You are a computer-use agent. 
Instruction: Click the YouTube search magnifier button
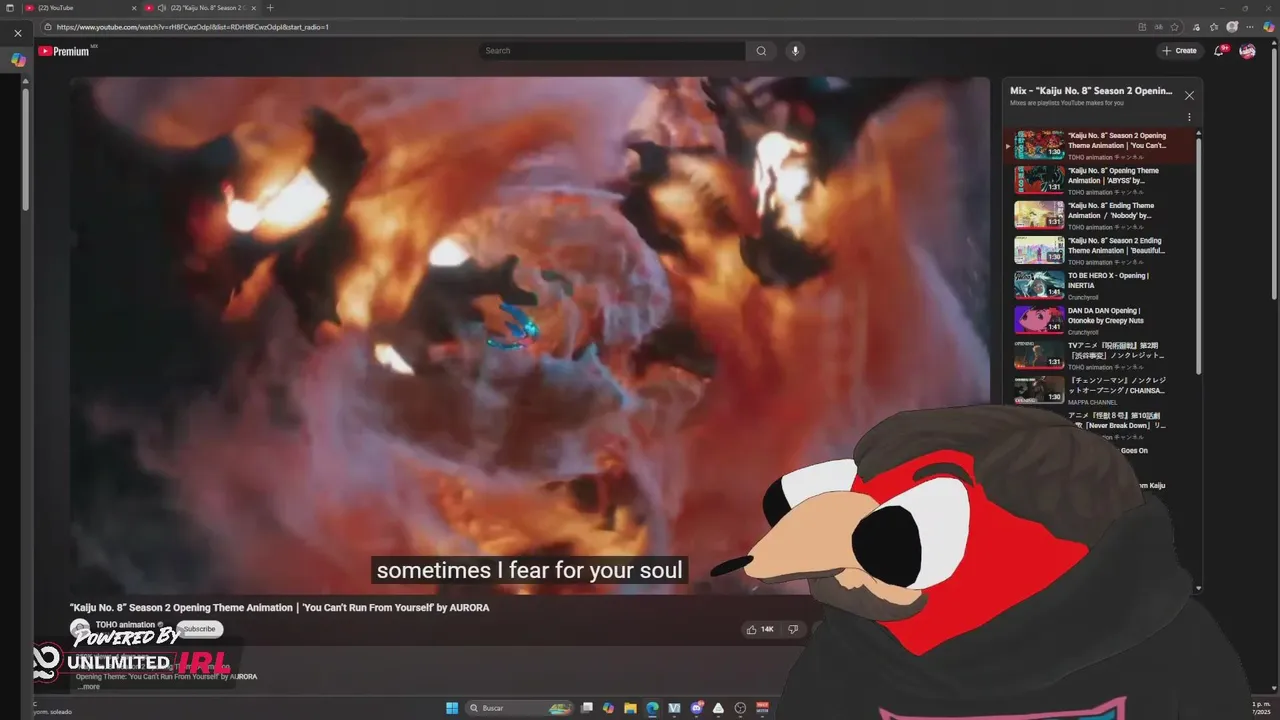[761, 51]
